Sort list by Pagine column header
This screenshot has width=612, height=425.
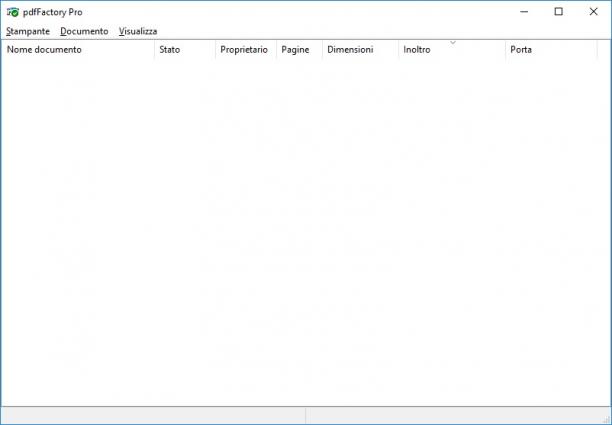pyautogui.click(x=299, y=50)
